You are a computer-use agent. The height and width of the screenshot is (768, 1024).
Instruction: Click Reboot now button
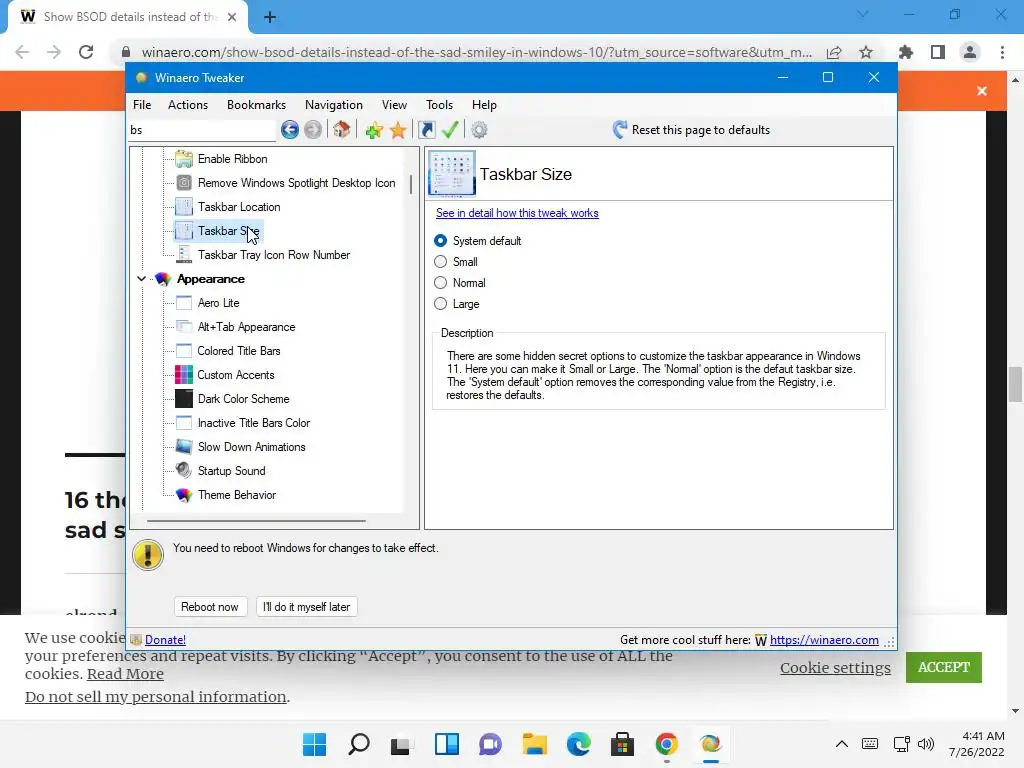pyautogui.click(x=210, y=607)
